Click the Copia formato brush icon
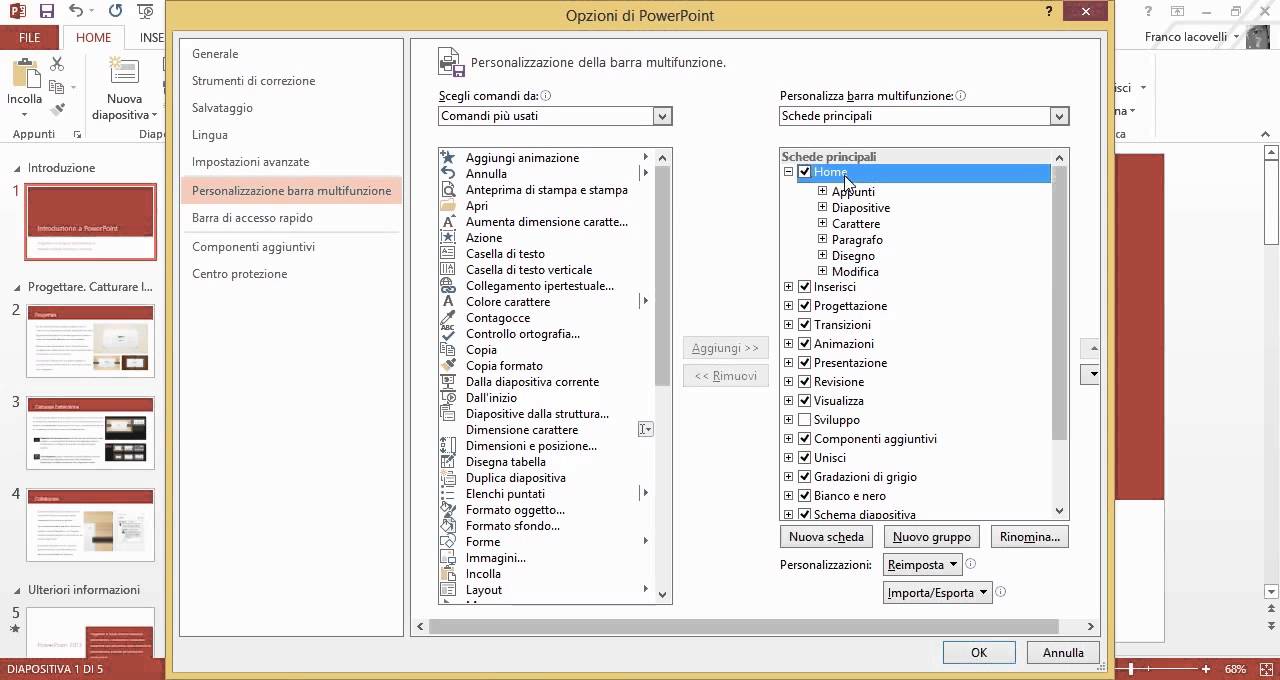 448,366
